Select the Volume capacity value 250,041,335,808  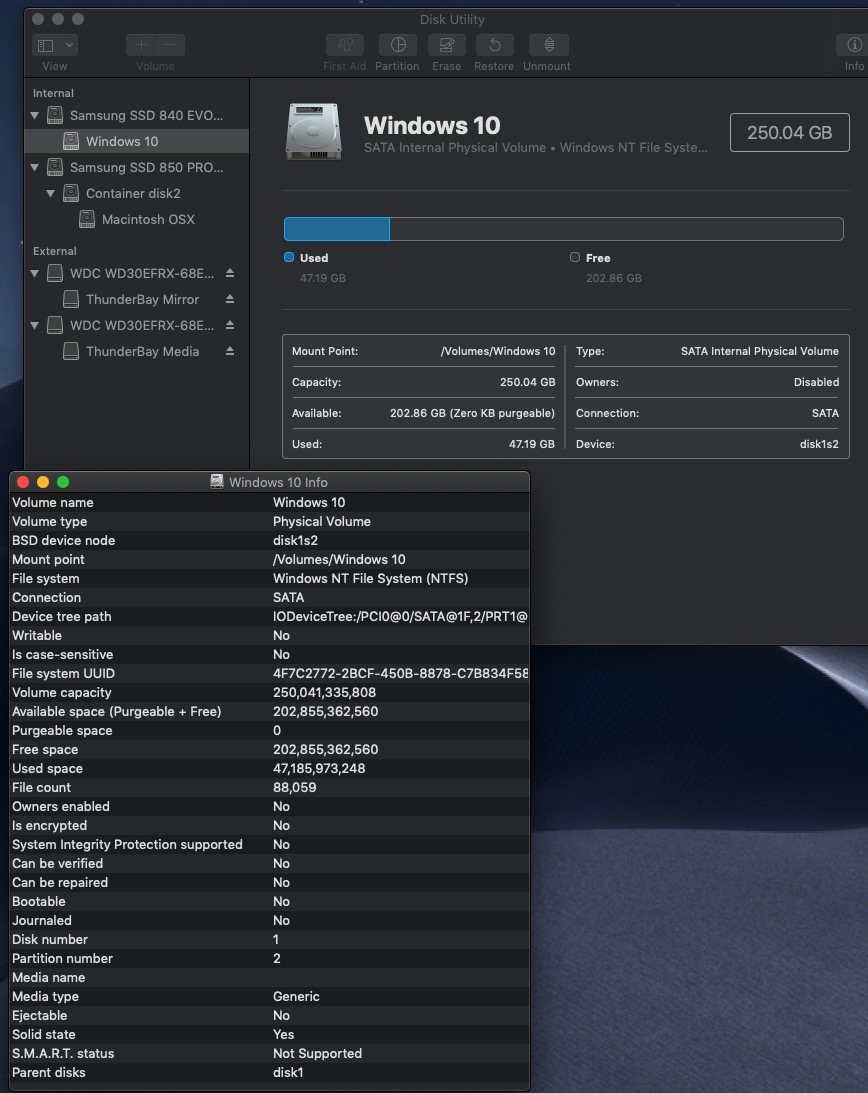(x=324, y=693)
